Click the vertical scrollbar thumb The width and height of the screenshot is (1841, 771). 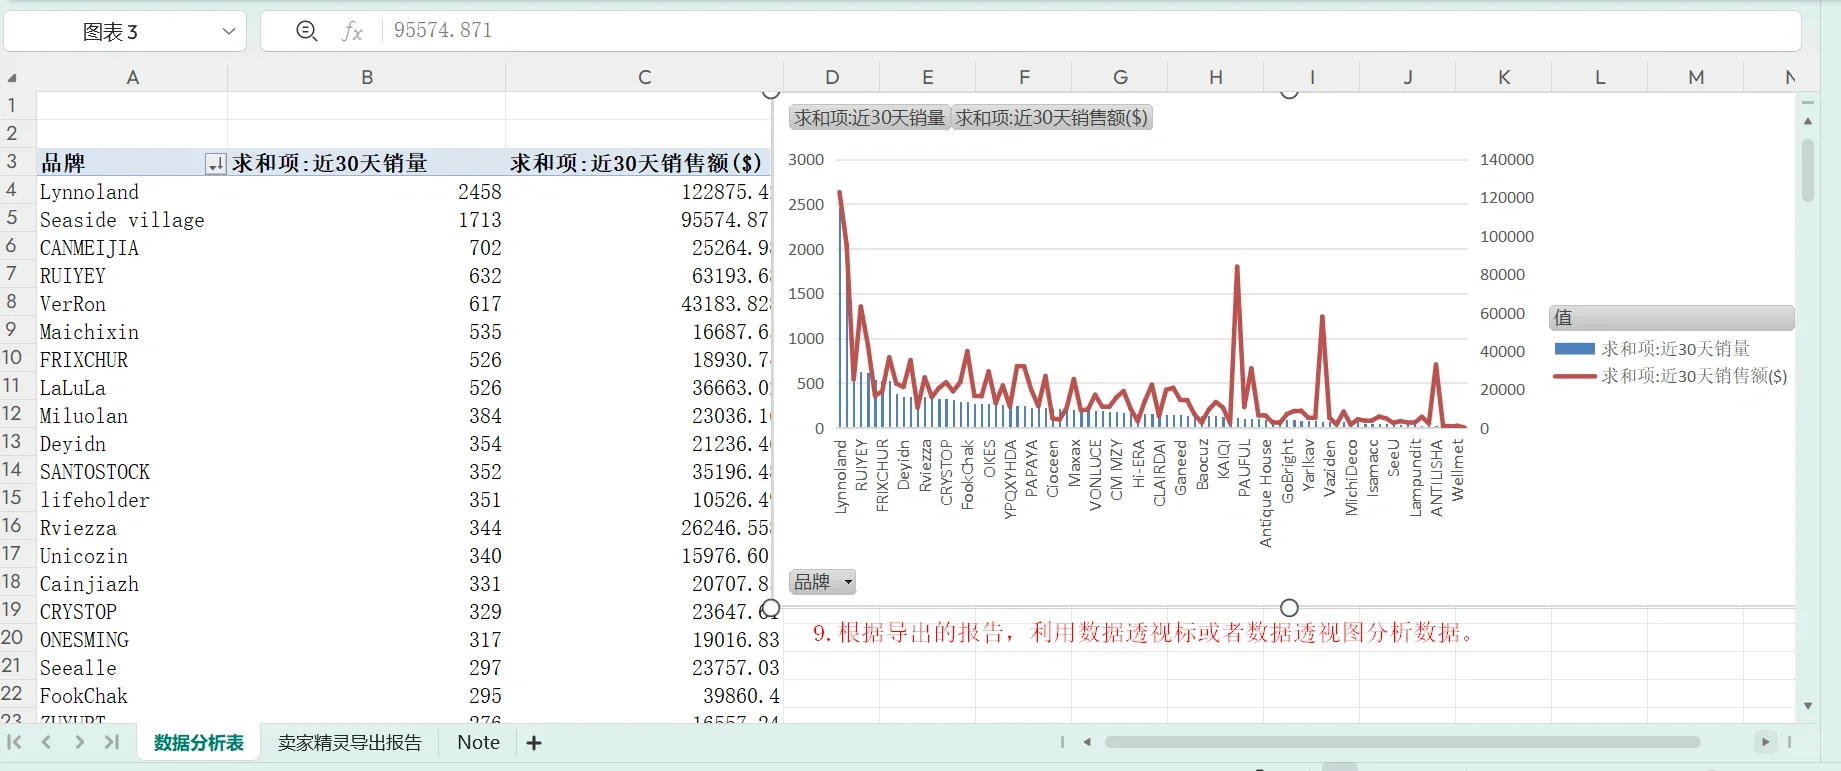coord(1808,170)
